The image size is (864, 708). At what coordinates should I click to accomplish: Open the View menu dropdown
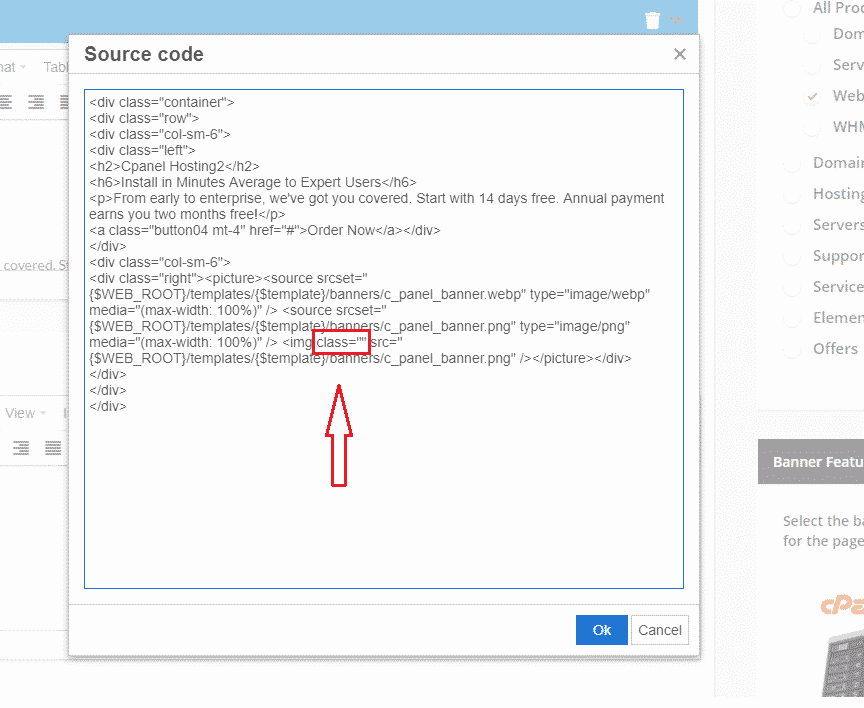pos(25,413)
